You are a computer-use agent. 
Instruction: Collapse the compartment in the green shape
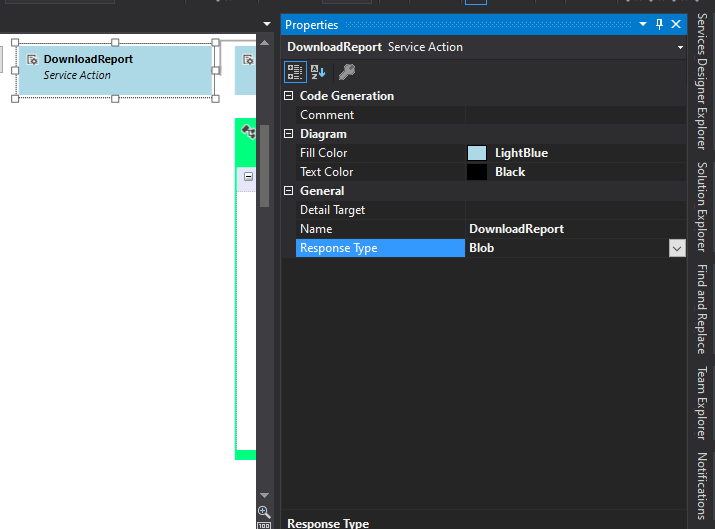point(249,176)
